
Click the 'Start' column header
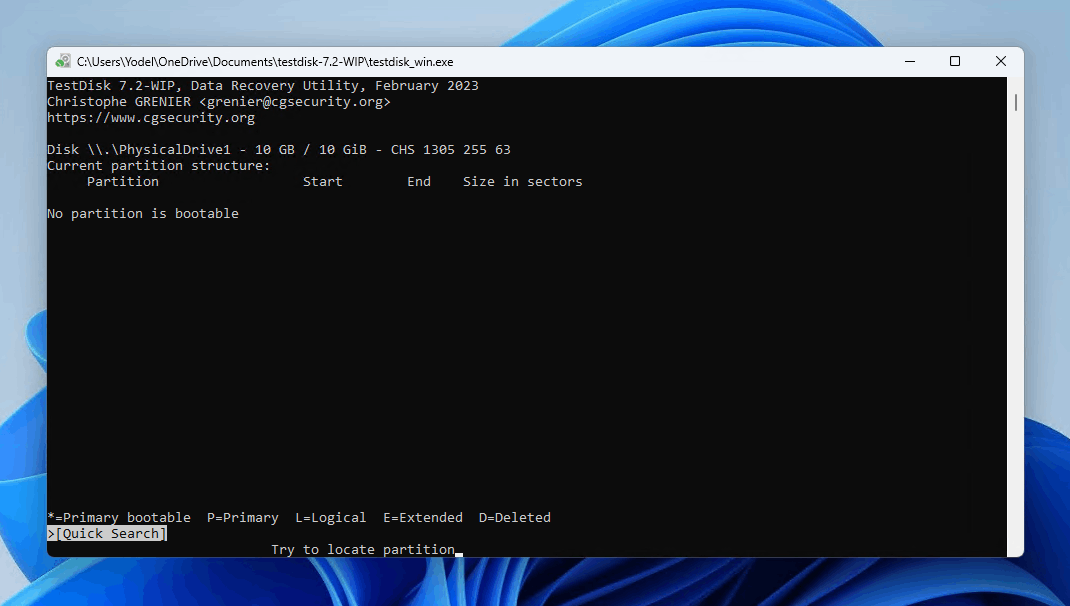coord(323,182)
